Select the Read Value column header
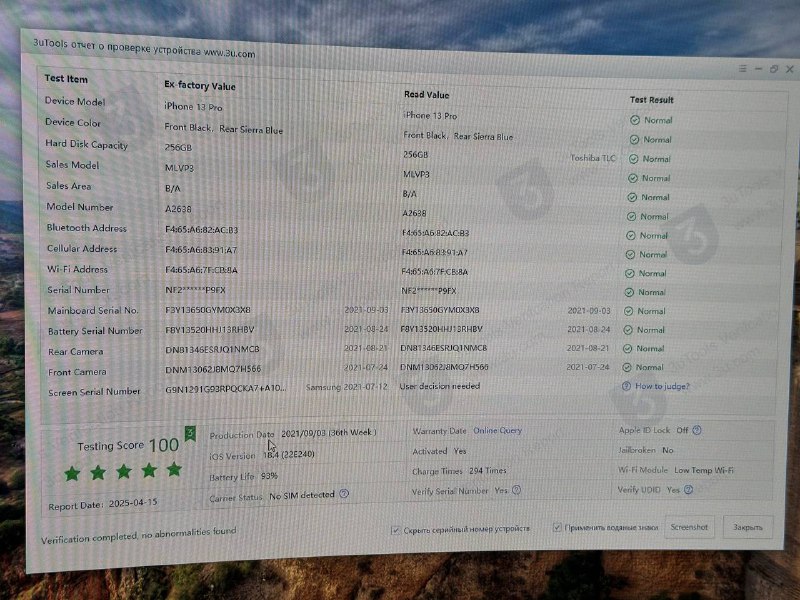 427,95
